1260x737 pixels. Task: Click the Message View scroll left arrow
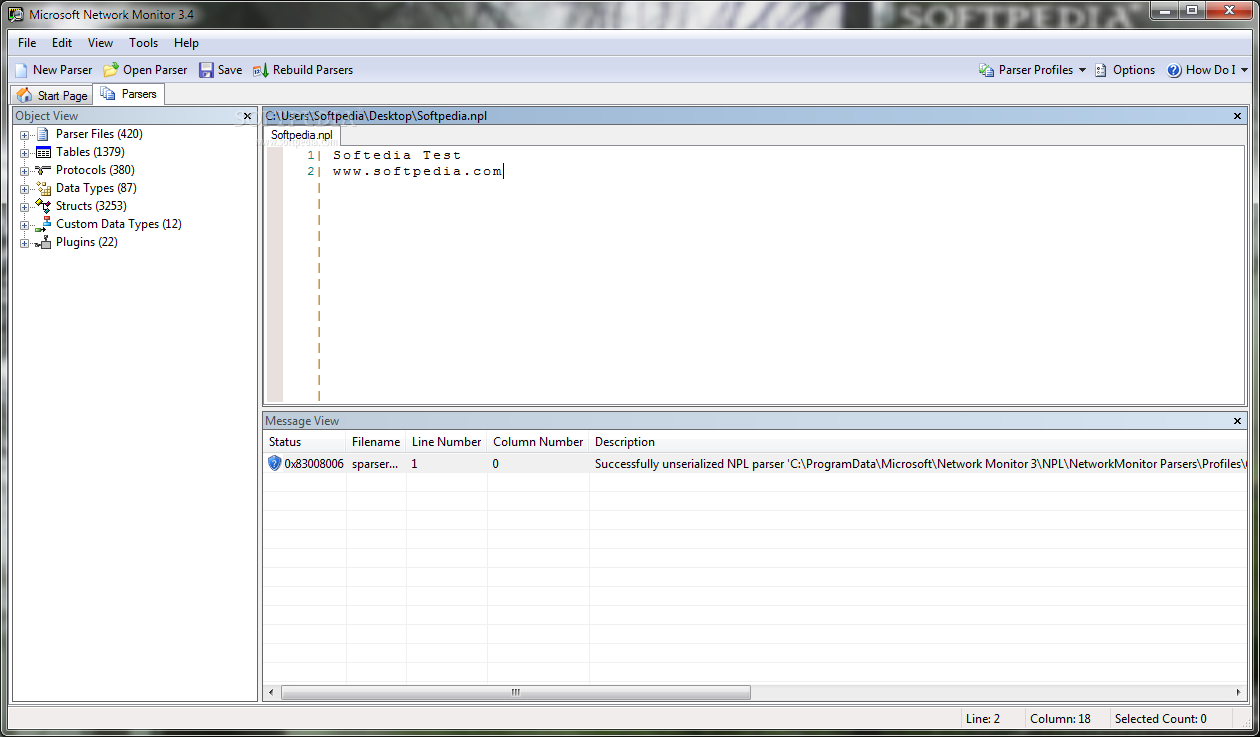pyautogui.click(x=272, y=692)
